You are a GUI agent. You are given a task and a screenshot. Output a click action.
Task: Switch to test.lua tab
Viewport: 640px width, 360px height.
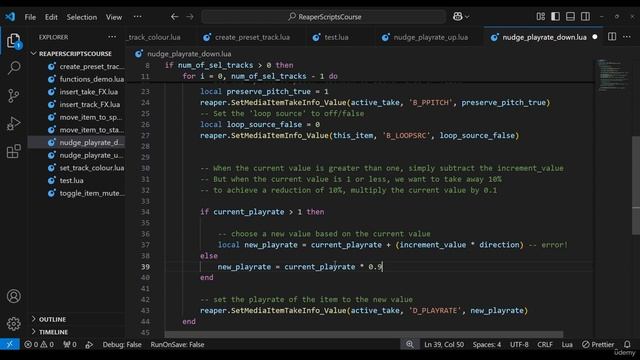point(336,37)
